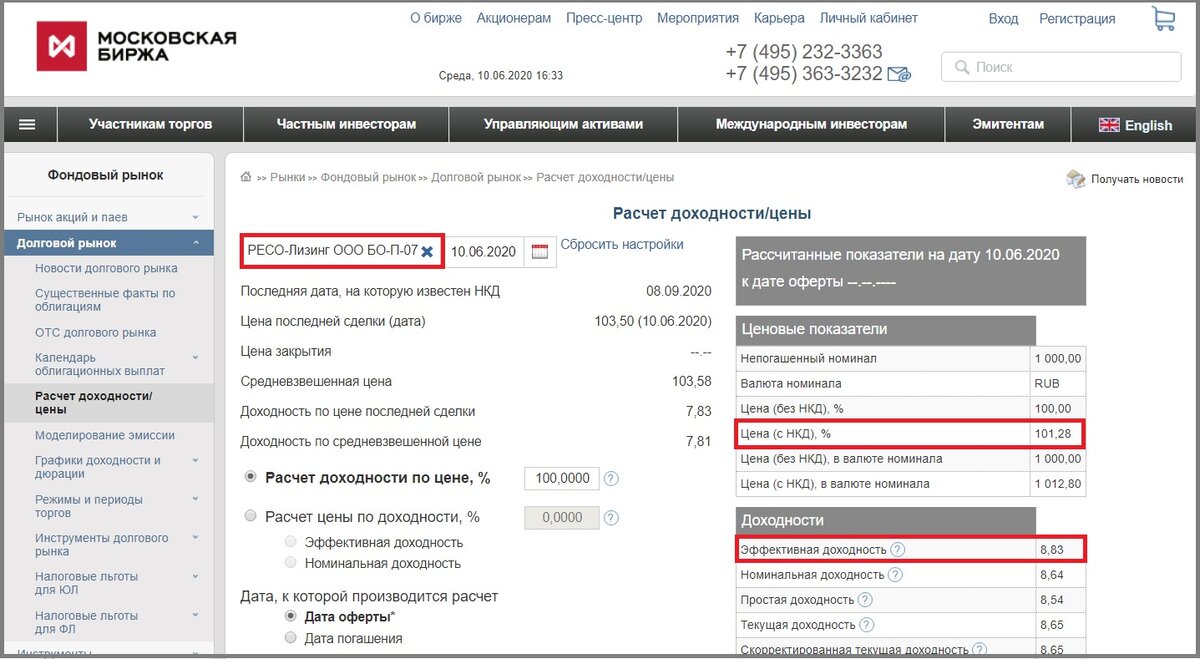This screenshot has height=659, width=1200.
Task: Click the UK flag language icon
Action: click(x=1109, y=125)
